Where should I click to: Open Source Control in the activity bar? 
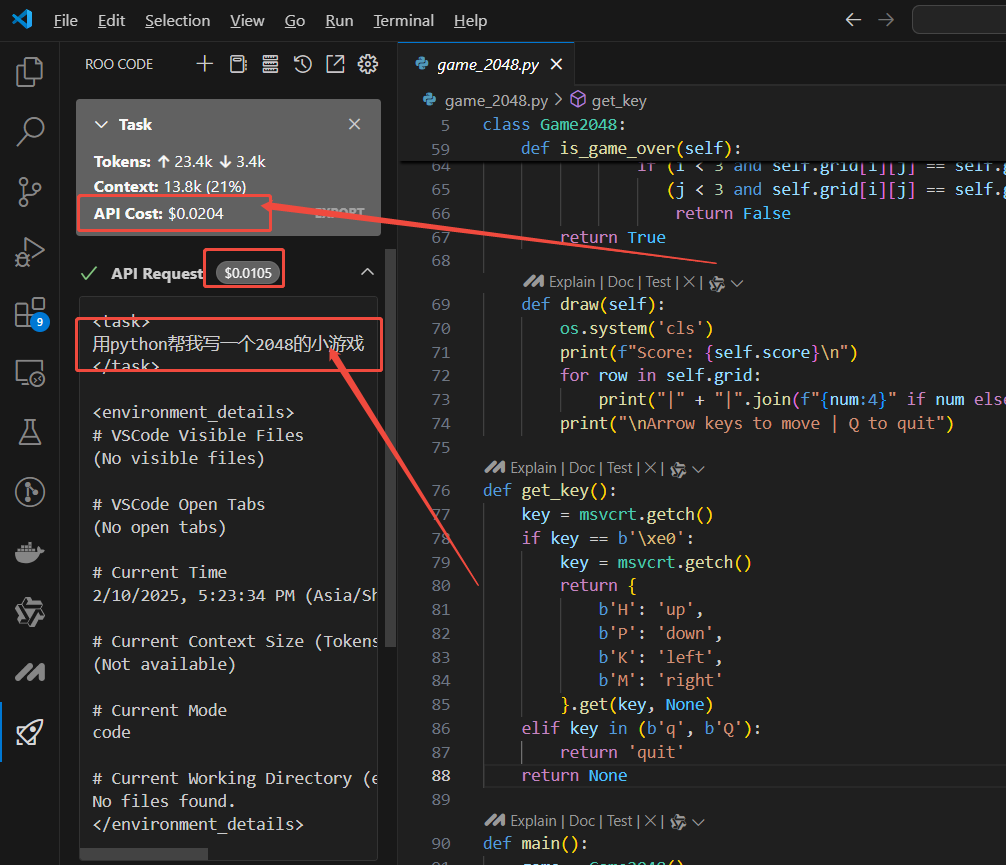click(30, 191)
